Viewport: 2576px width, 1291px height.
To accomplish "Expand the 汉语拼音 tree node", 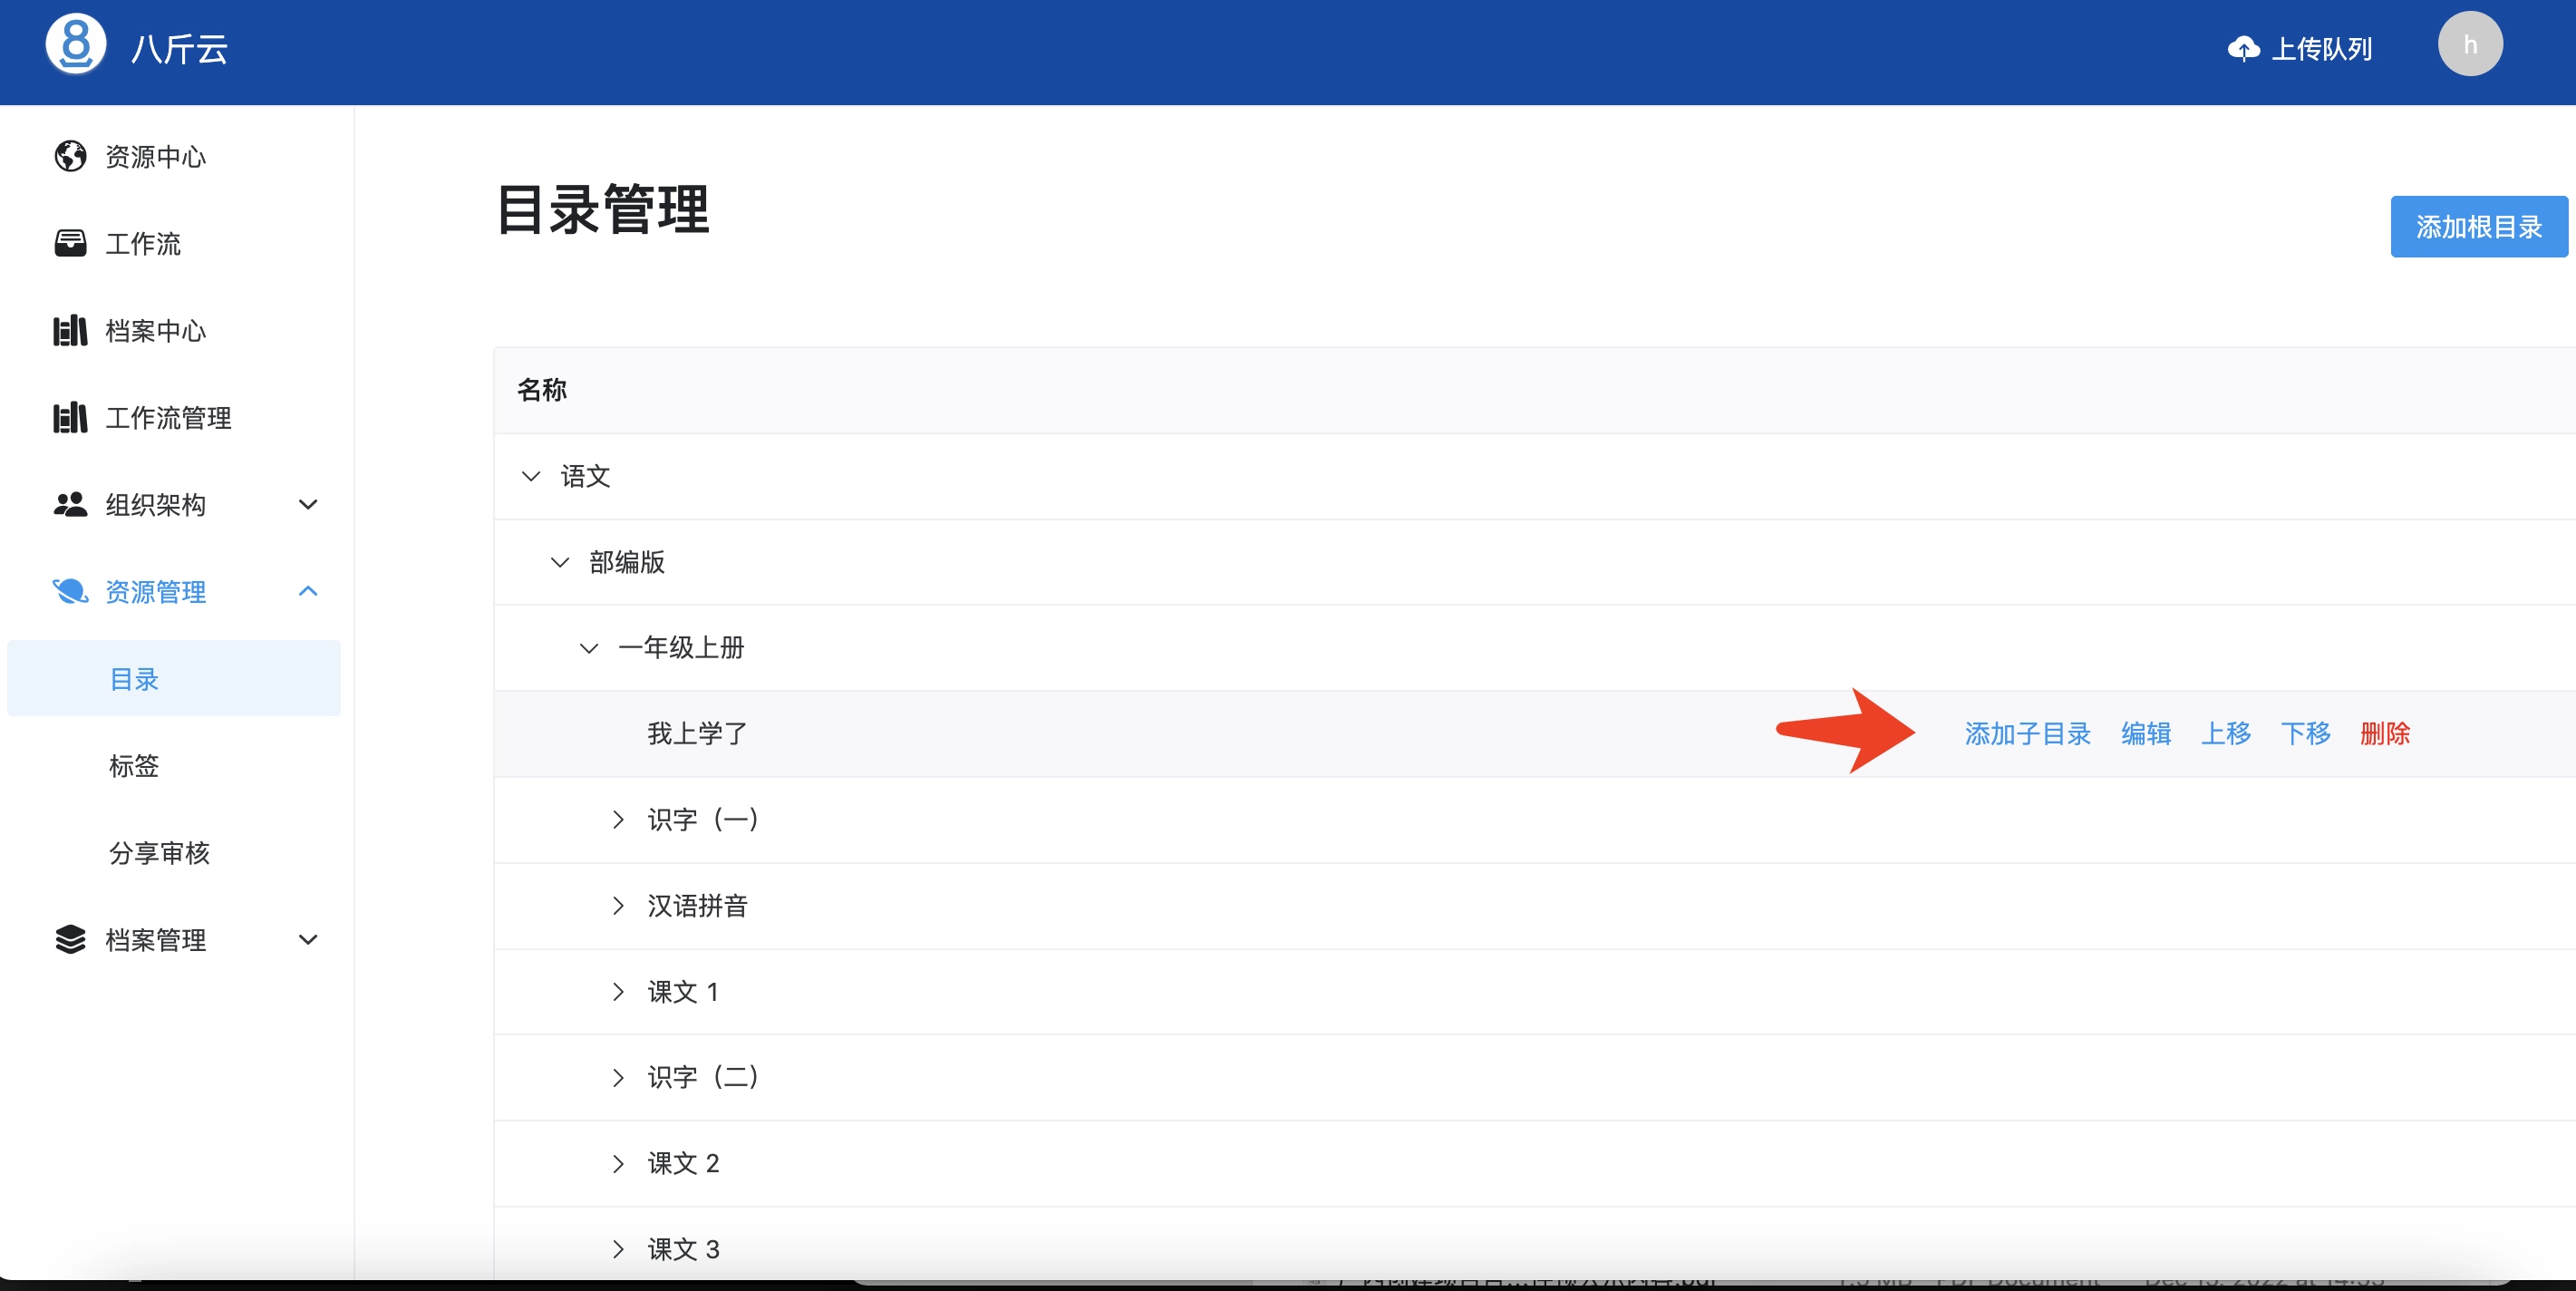I will (618, 906).
